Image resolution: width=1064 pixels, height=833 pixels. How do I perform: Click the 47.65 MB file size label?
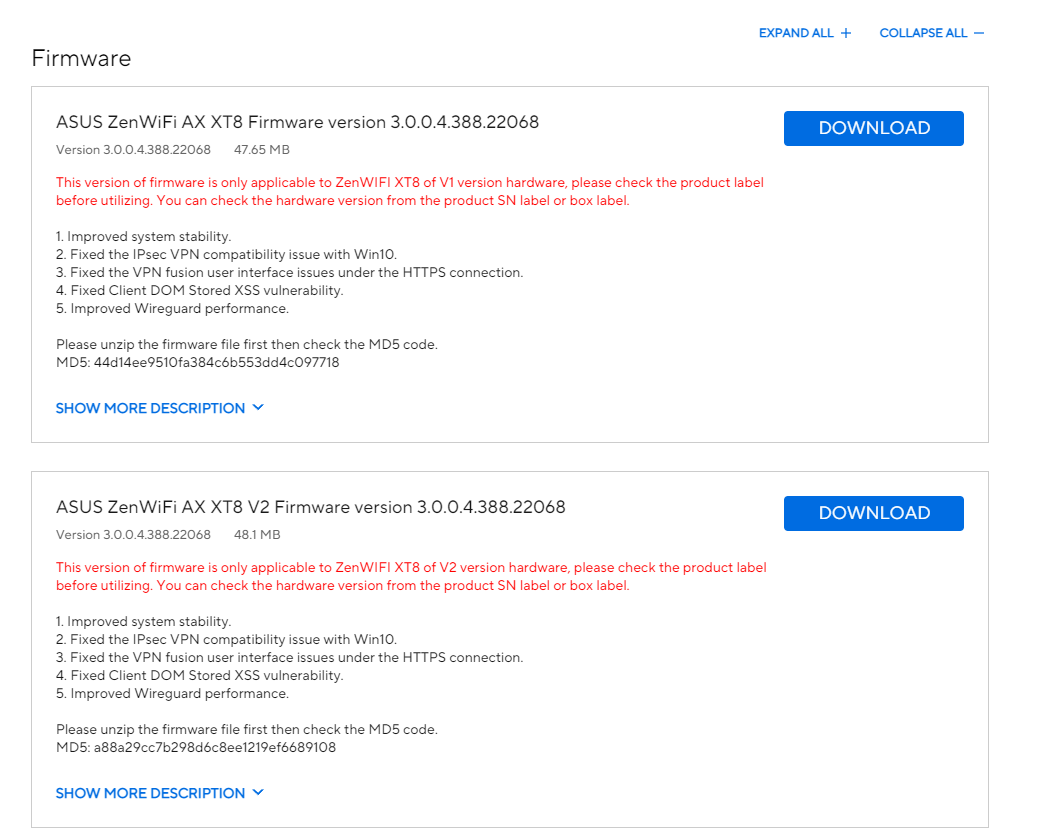point(262,150)
